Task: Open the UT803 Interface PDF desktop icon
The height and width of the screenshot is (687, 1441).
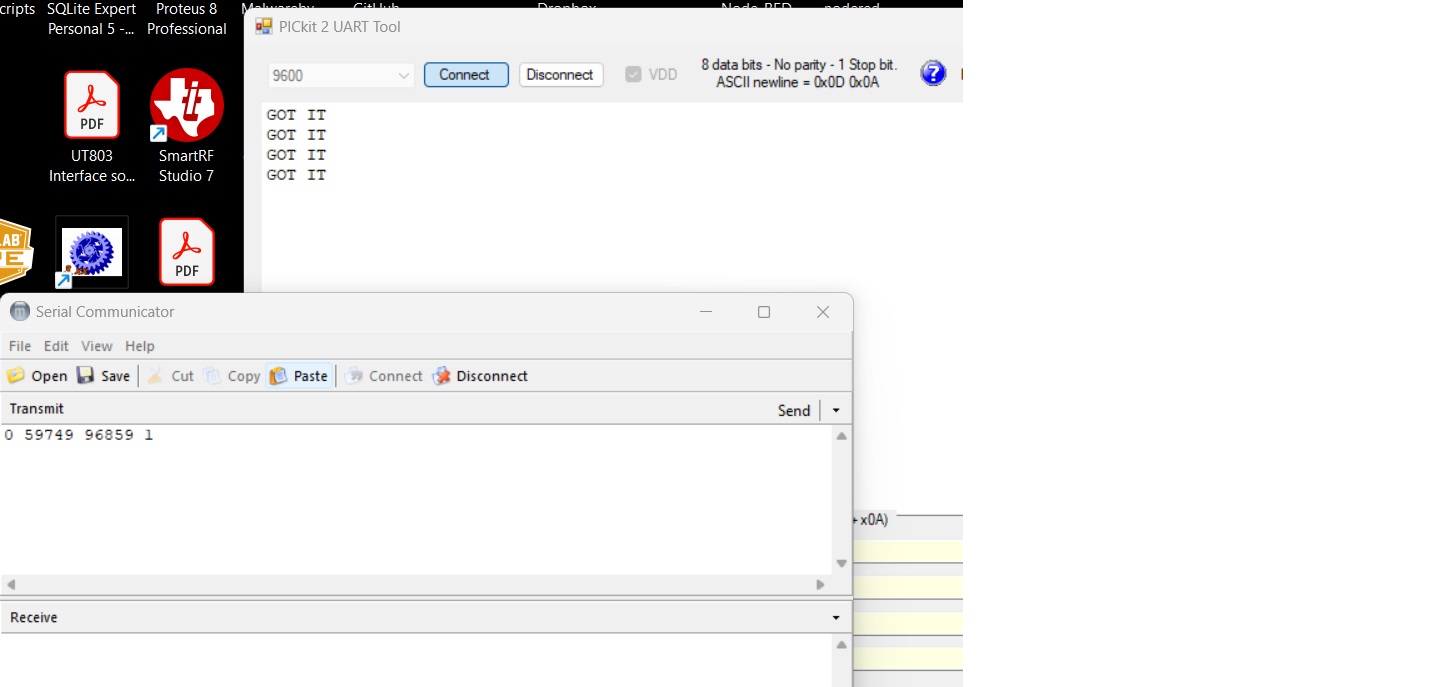Action: point(92,106)
